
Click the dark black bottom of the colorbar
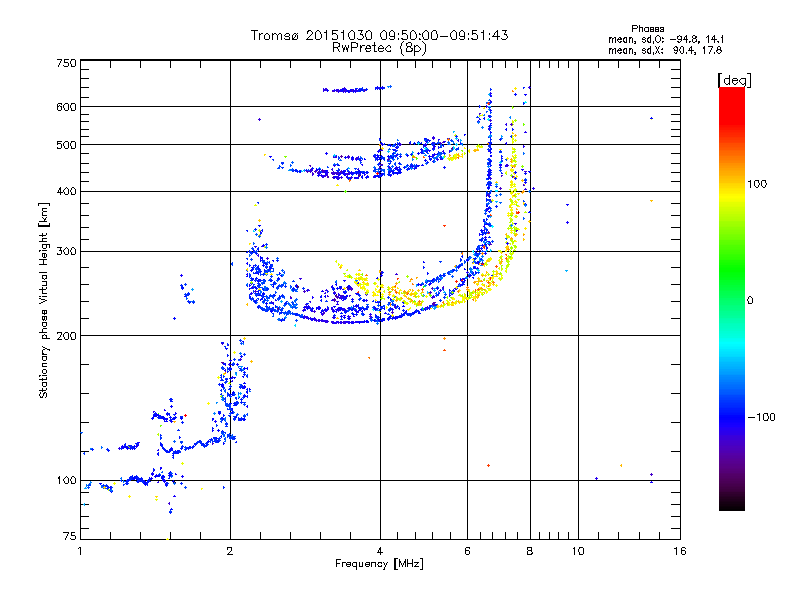(x=732, y=503)
